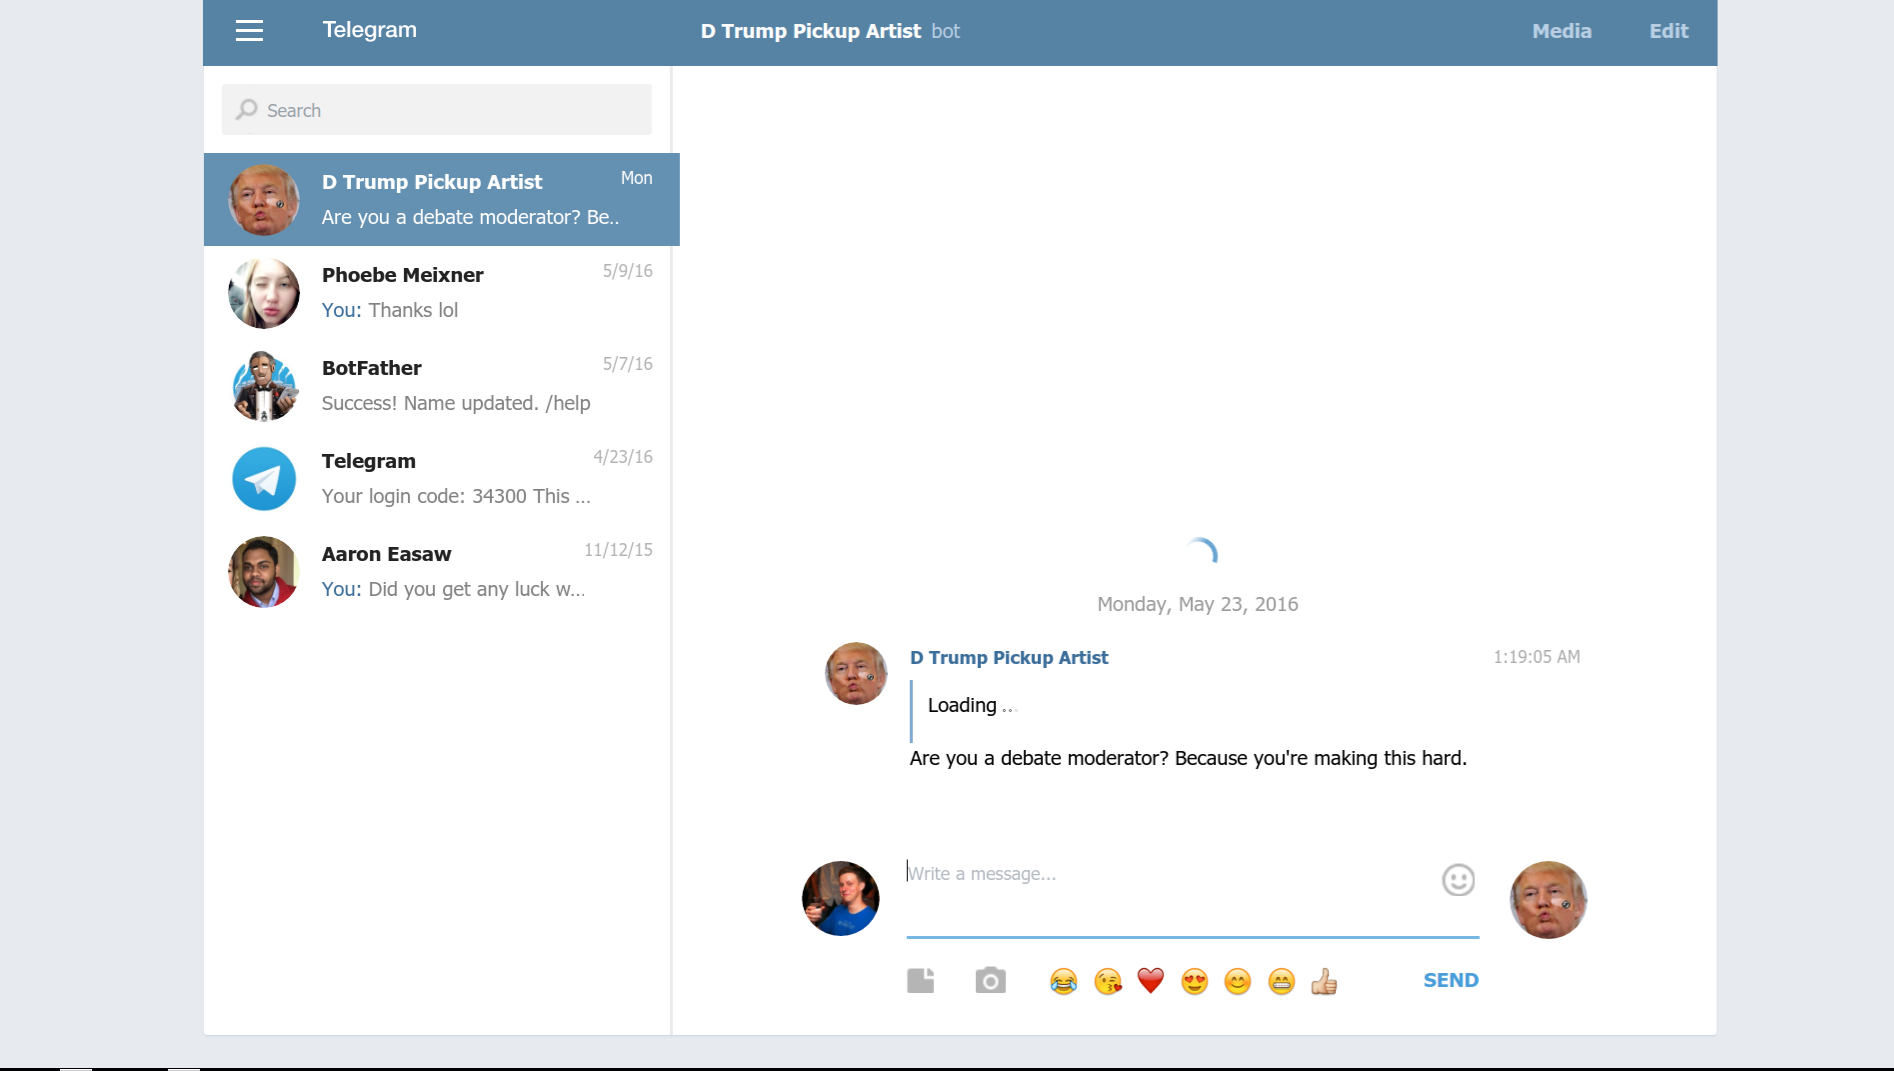Insert smiling blush emoji
This screenshot has width=1894, height=1071.
tap(1238, 982)
